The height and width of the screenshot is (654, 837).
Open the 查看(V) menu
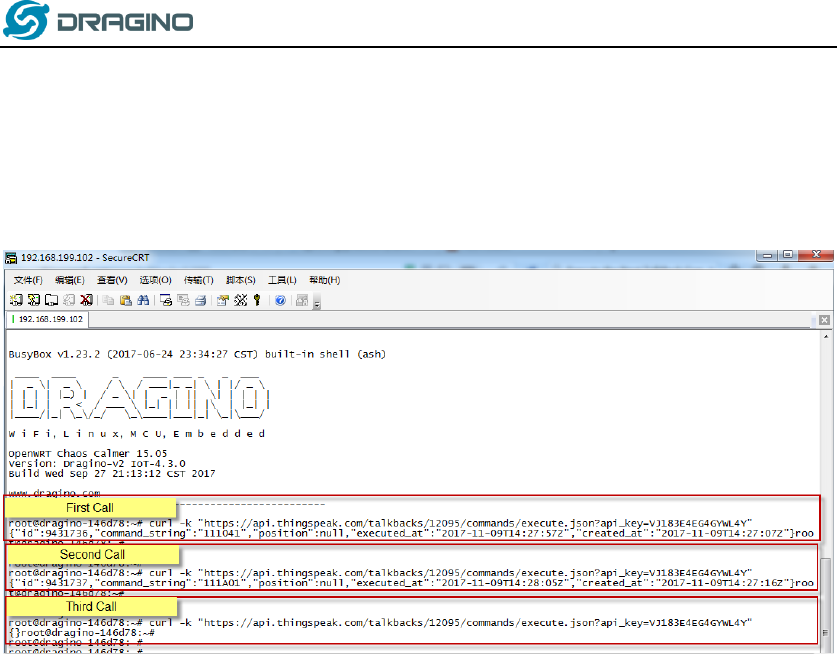pyautogui.click(x=112, y=280)
